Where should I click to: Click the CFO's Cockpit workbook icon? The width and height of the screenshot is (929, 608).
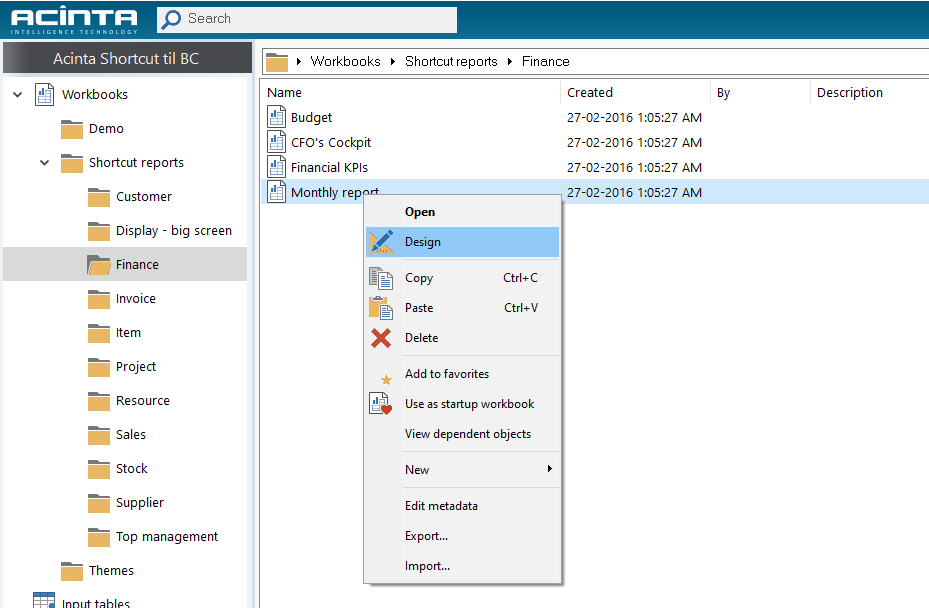[x=276, y=142]
